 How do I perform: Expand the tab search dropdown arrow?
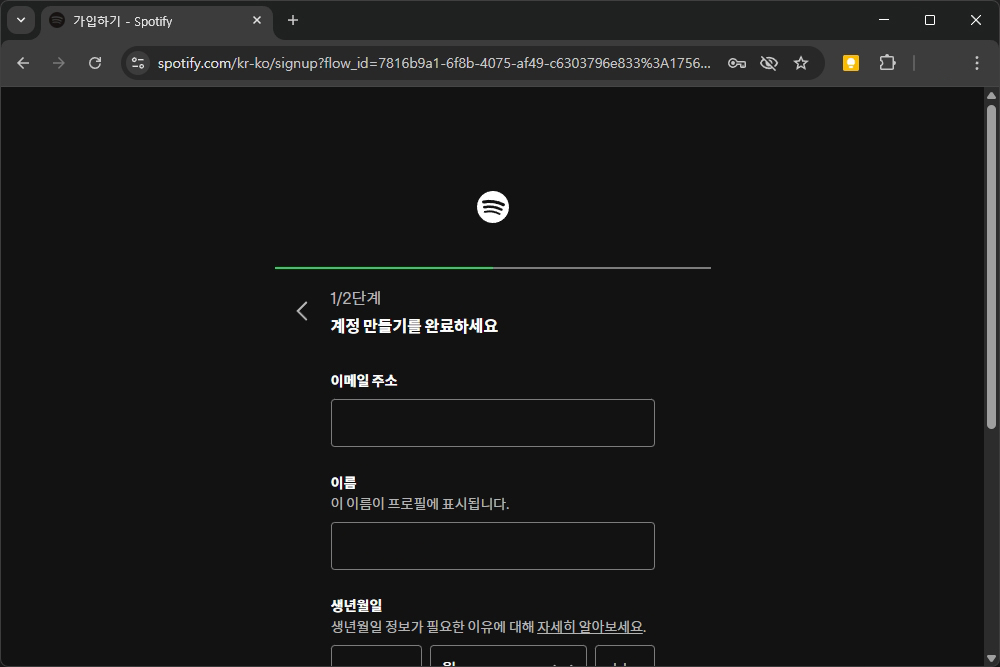click(x=21, y=20)
